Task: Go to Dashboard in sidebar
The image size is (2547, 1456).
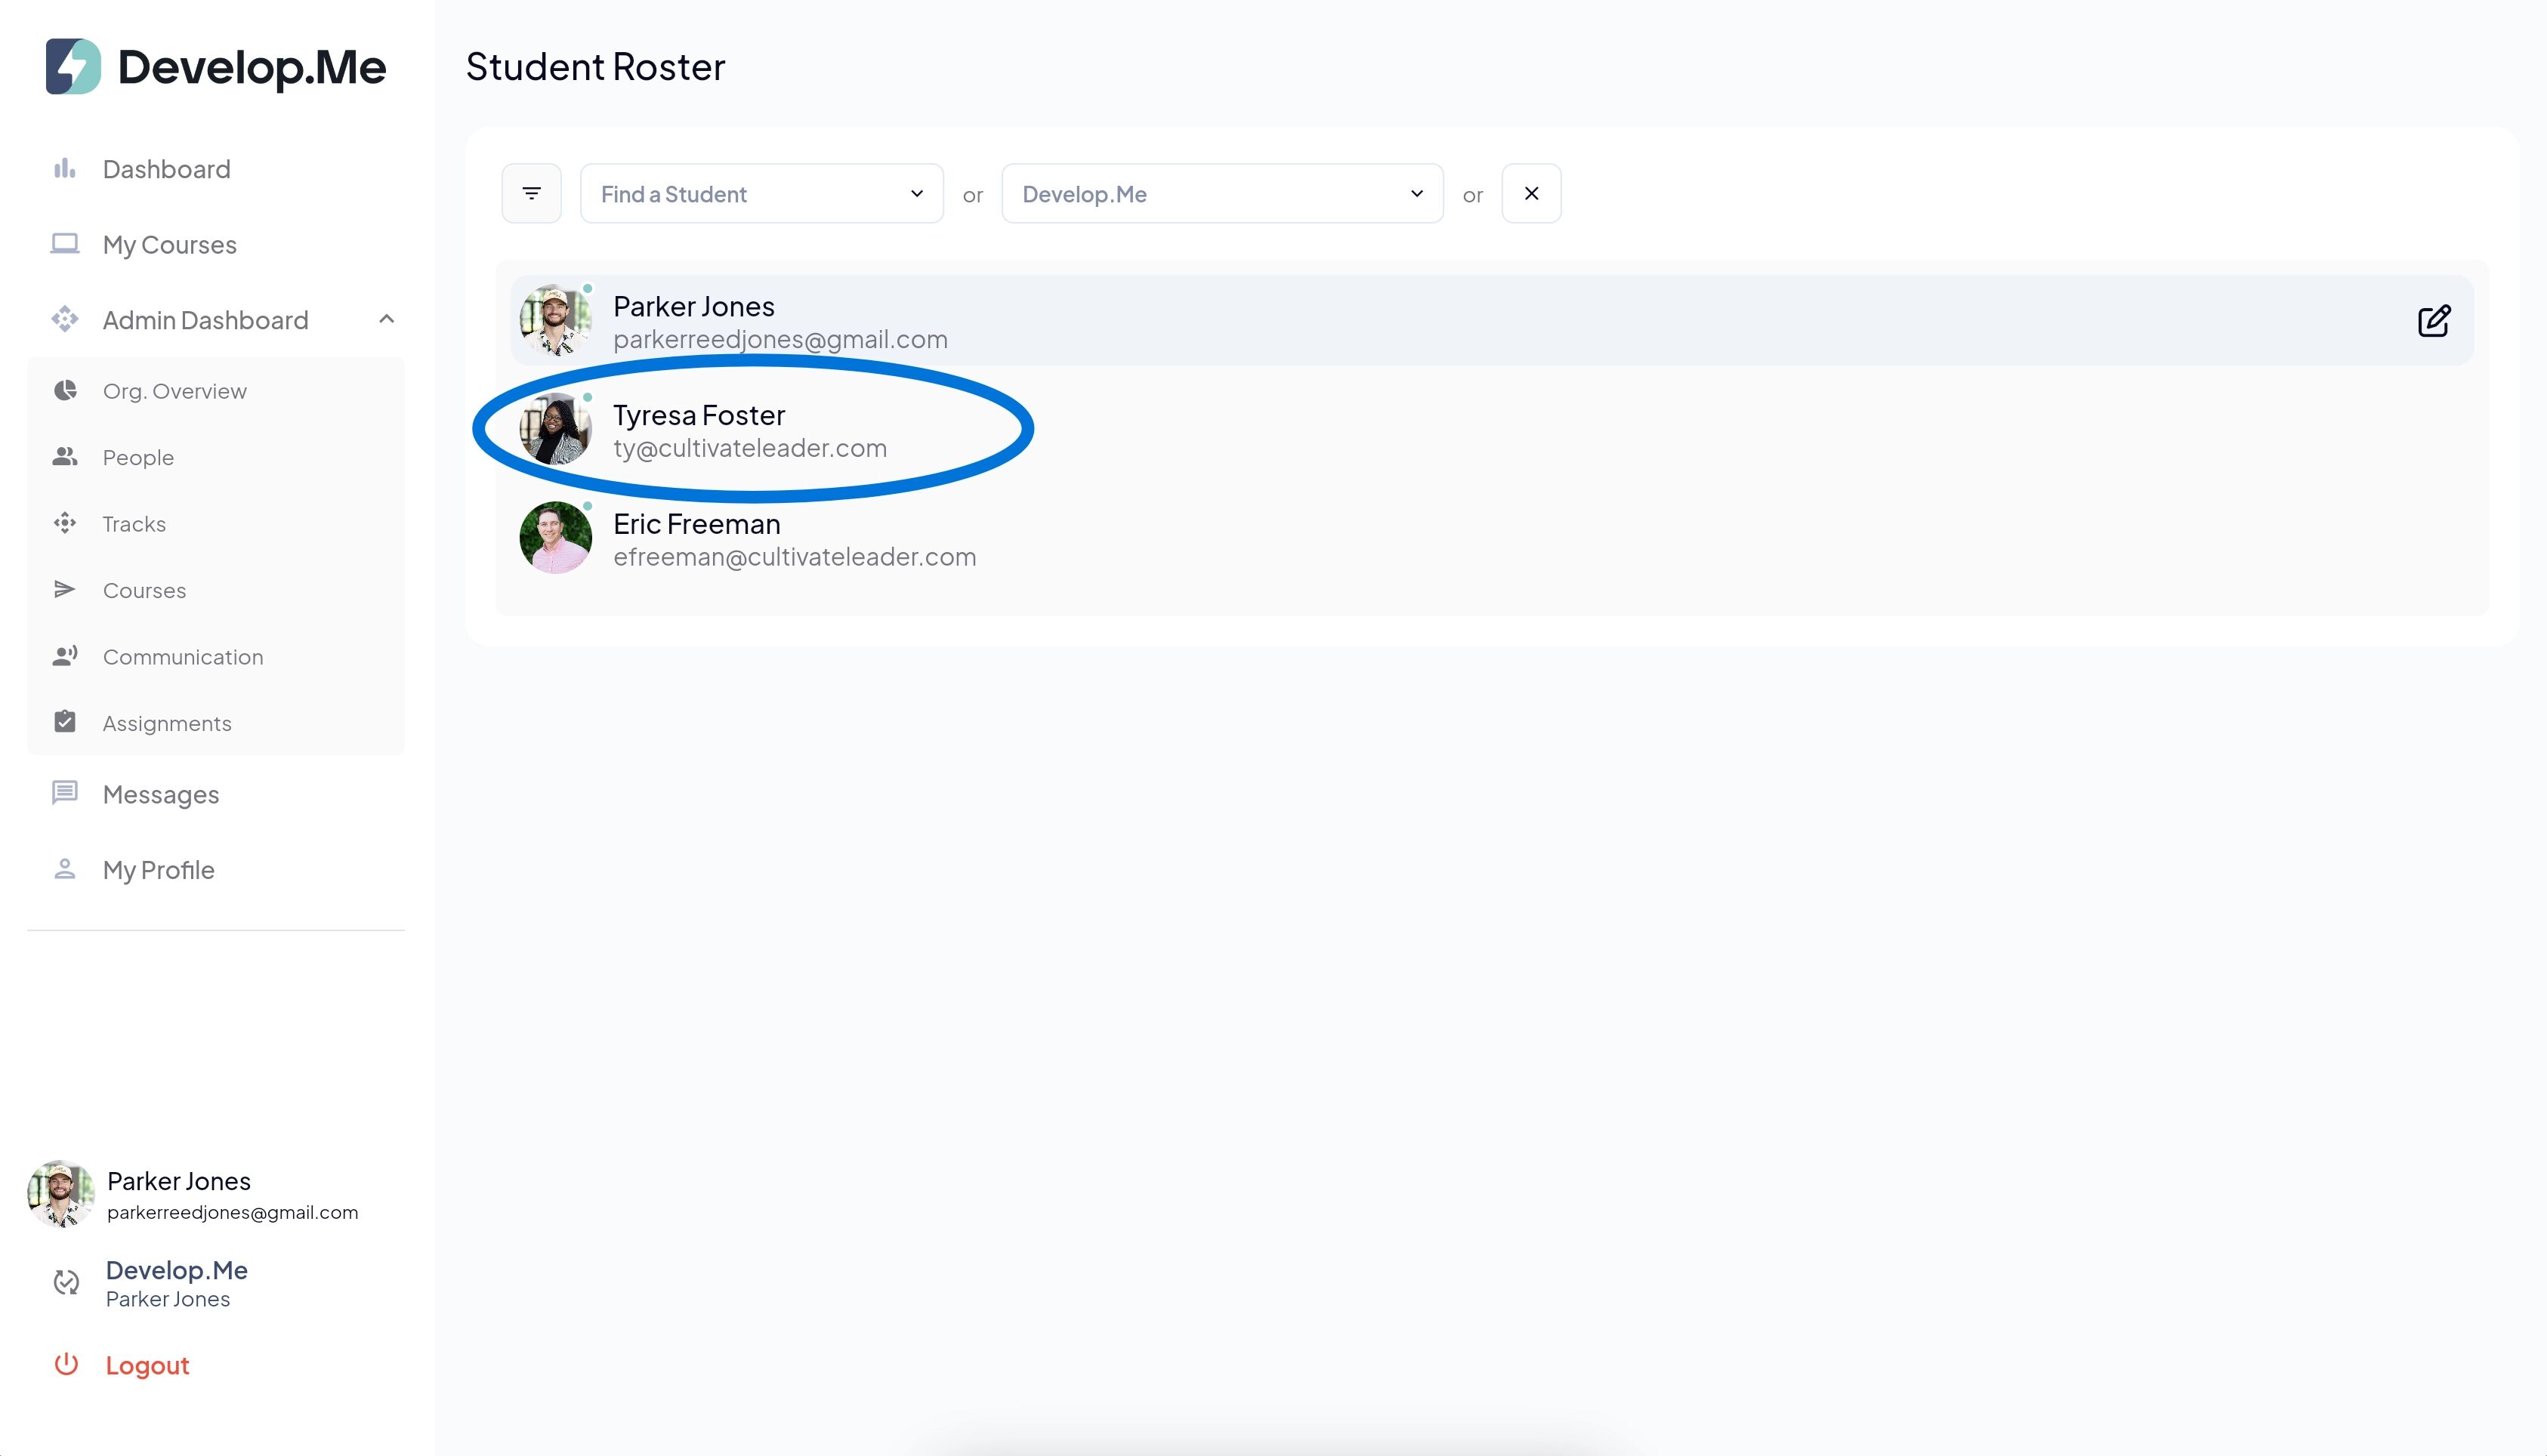Action: point(166,169)
